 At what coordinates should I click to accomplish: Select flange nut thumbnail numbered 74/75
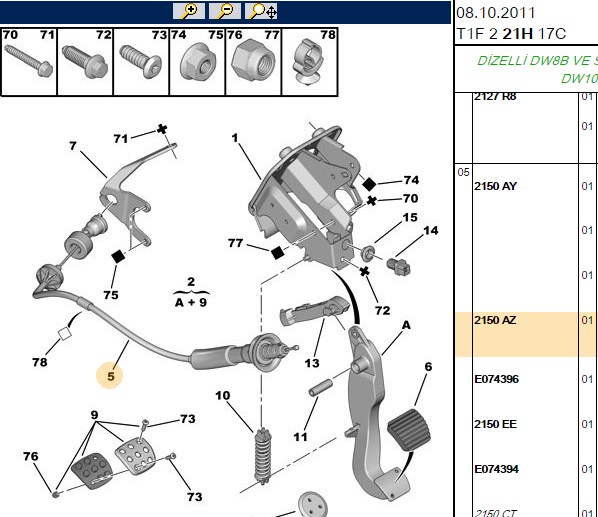[197, 61]
